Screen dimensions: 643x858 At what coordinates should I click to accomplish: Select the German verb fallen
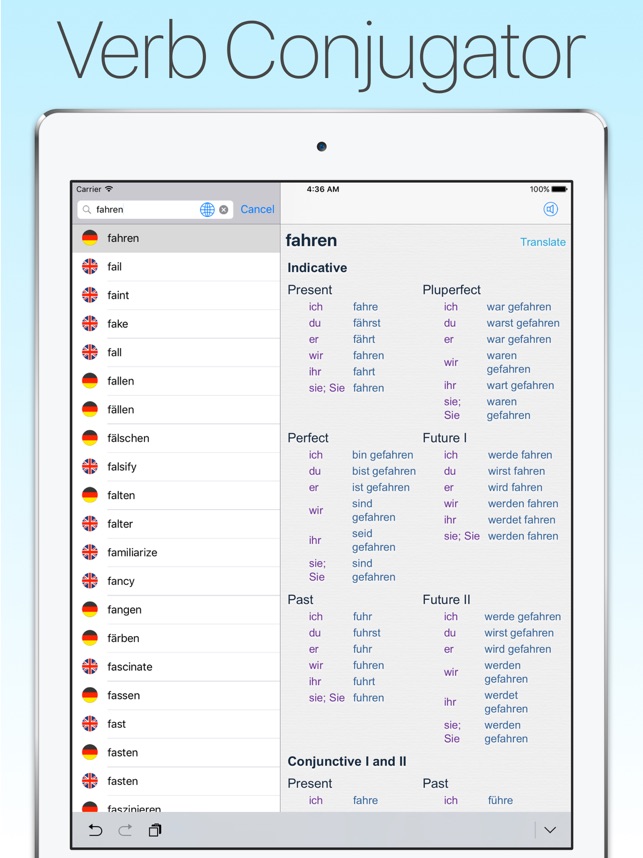[x=176, y=381]
